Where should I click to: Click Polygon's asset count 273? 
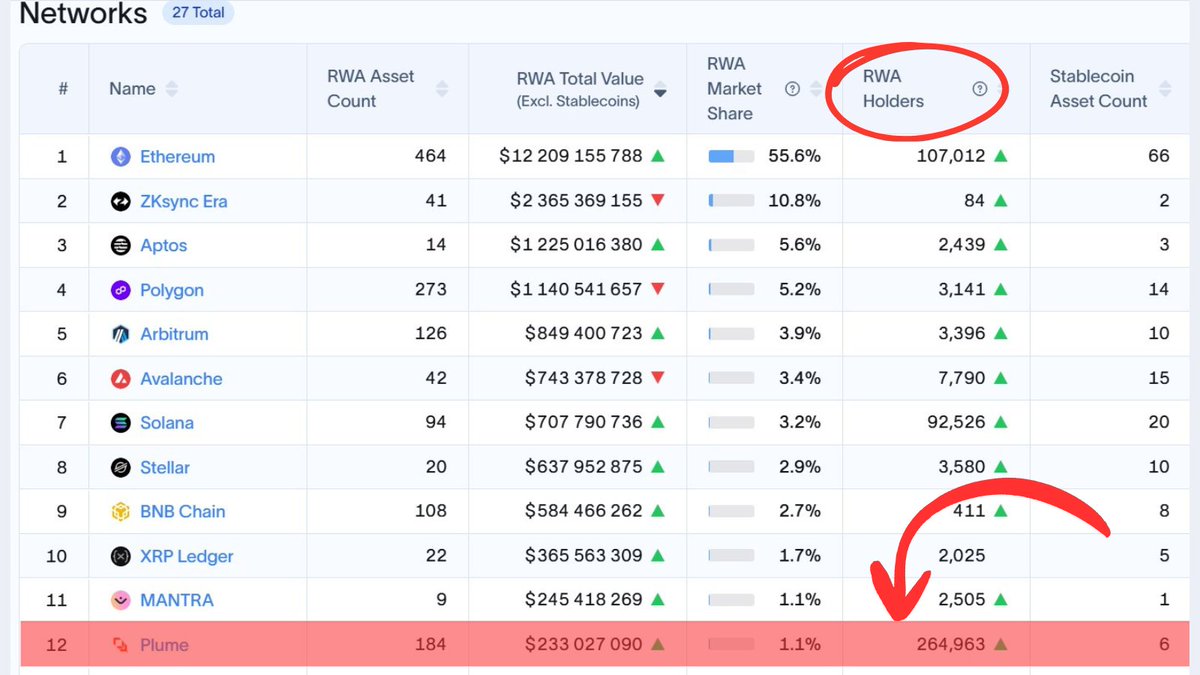click(431, 290)
